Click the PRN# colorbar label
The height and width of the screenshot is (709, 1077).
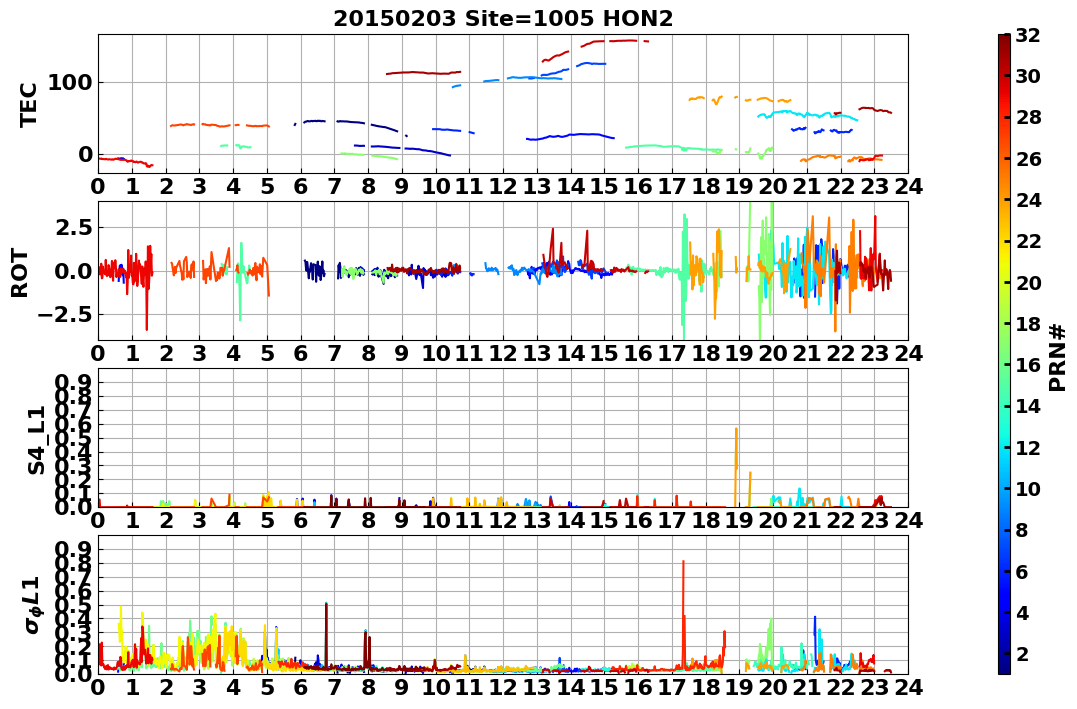pyautogui.click(x=1057, y=357)
